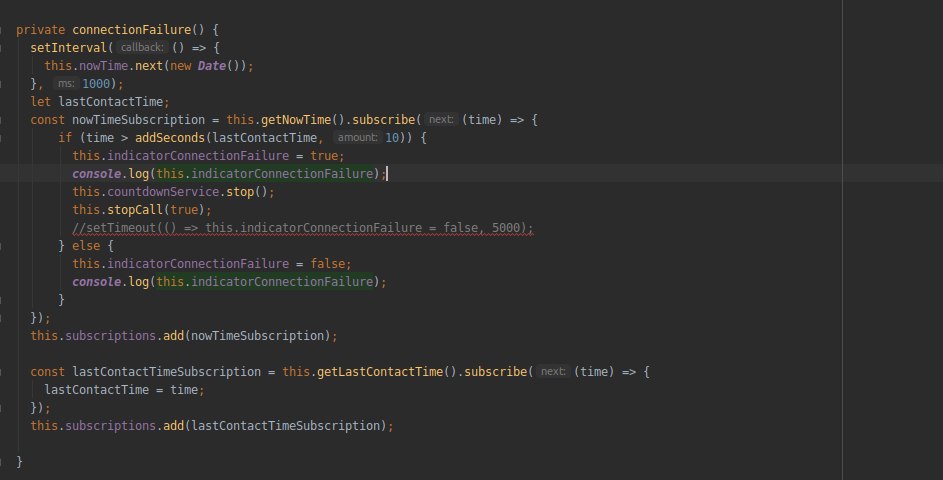Click the stopCall method name

click(x=135, y=210)
